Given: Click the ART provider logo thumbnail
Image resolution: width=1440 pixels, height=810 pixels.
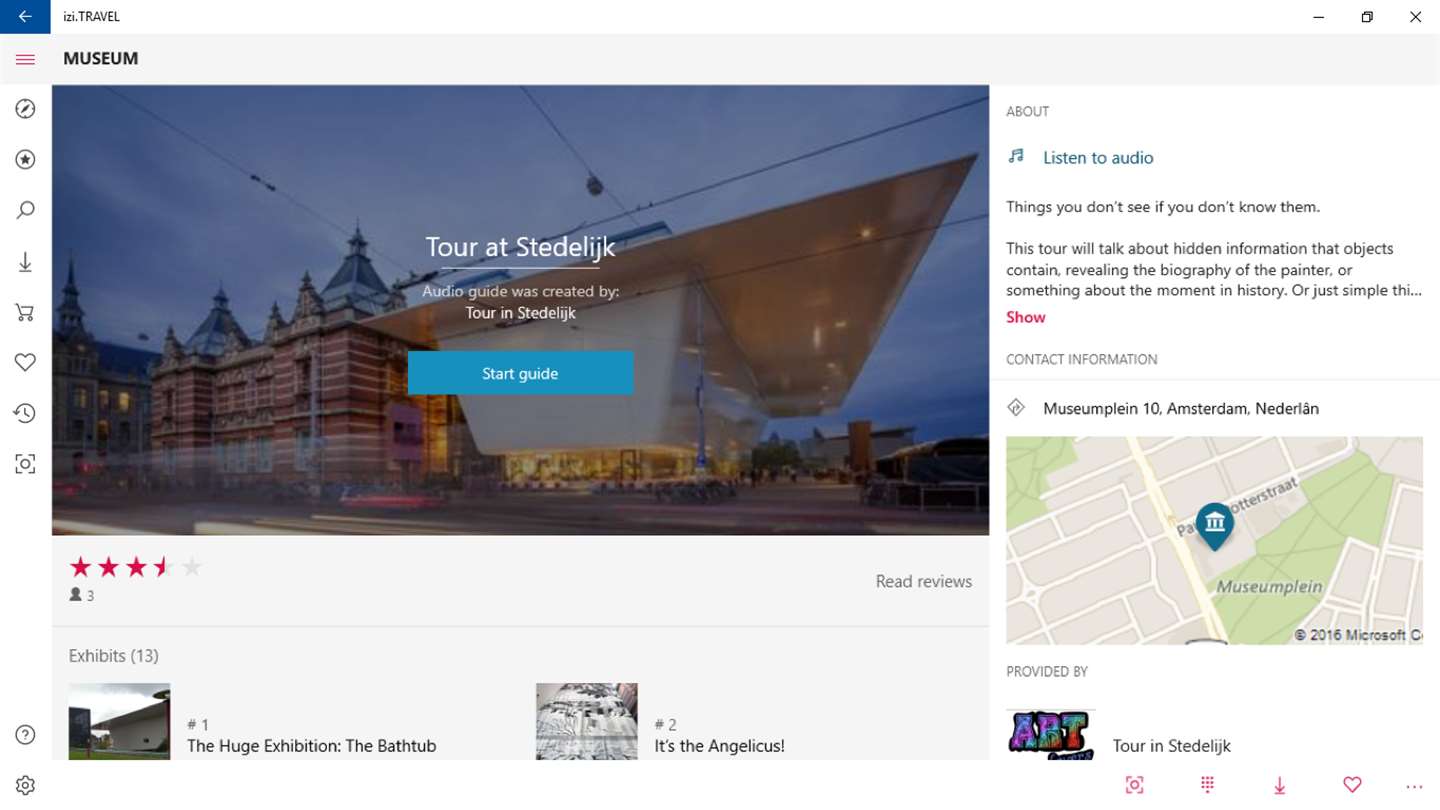Looking at the screenshot, I should point(1050,734).
